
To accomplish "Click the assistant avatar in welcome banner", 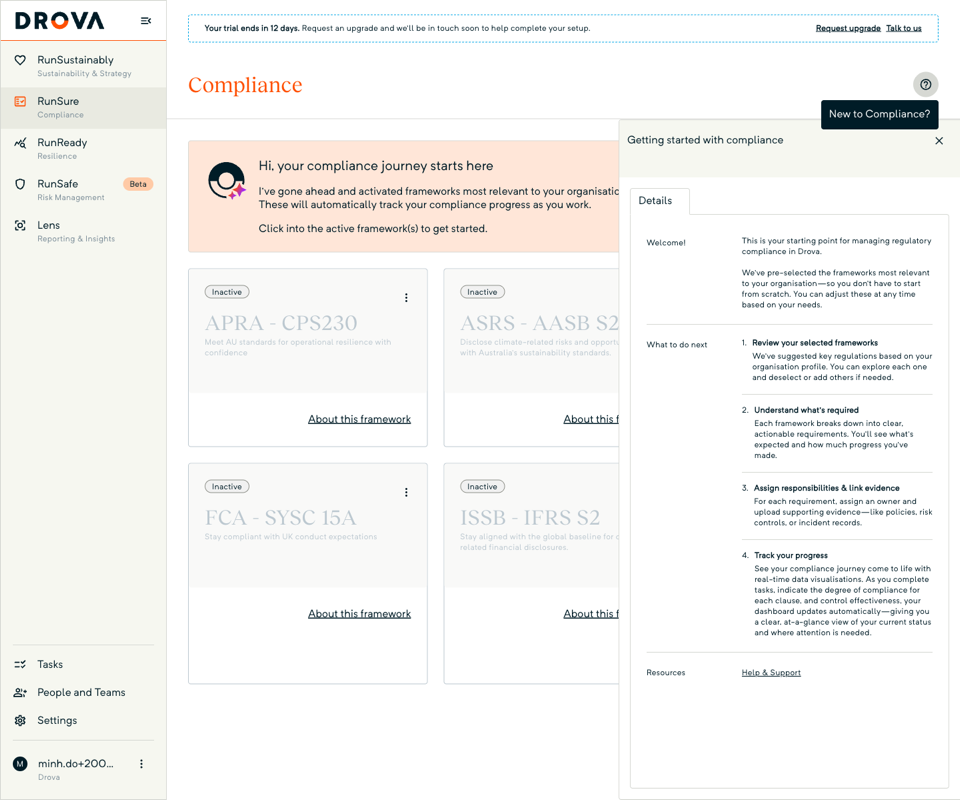I will click(x=227, y=181).
